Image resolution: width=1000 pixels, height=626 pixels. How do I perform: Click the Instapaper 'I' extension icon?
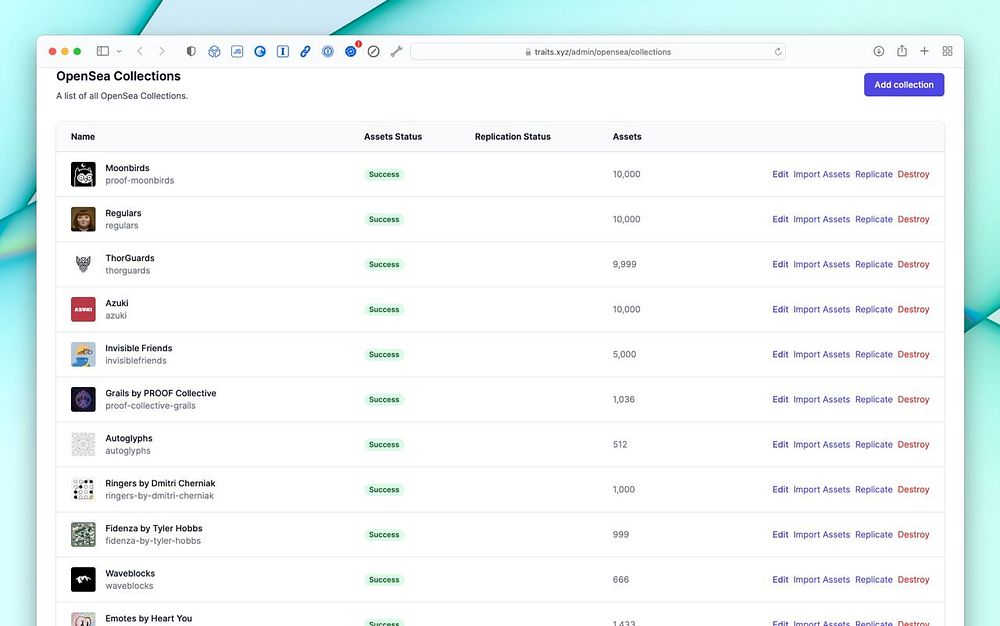[283, 51]
